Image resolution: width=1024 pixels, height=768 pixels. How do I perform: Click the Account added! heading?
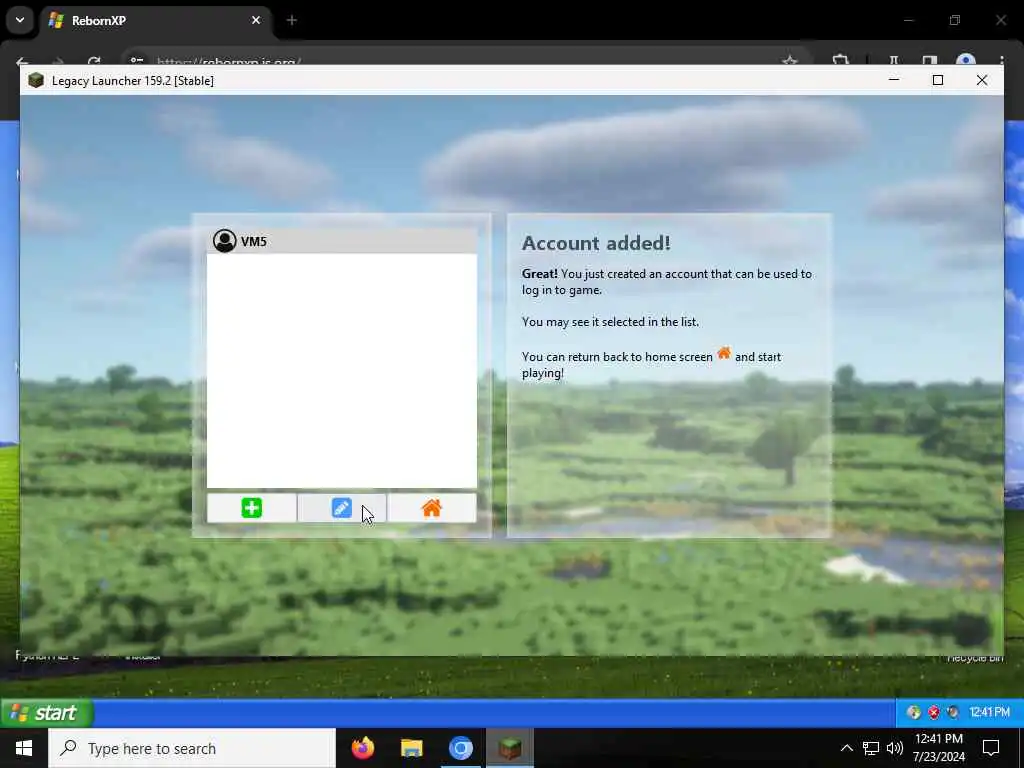pos(596,243)
